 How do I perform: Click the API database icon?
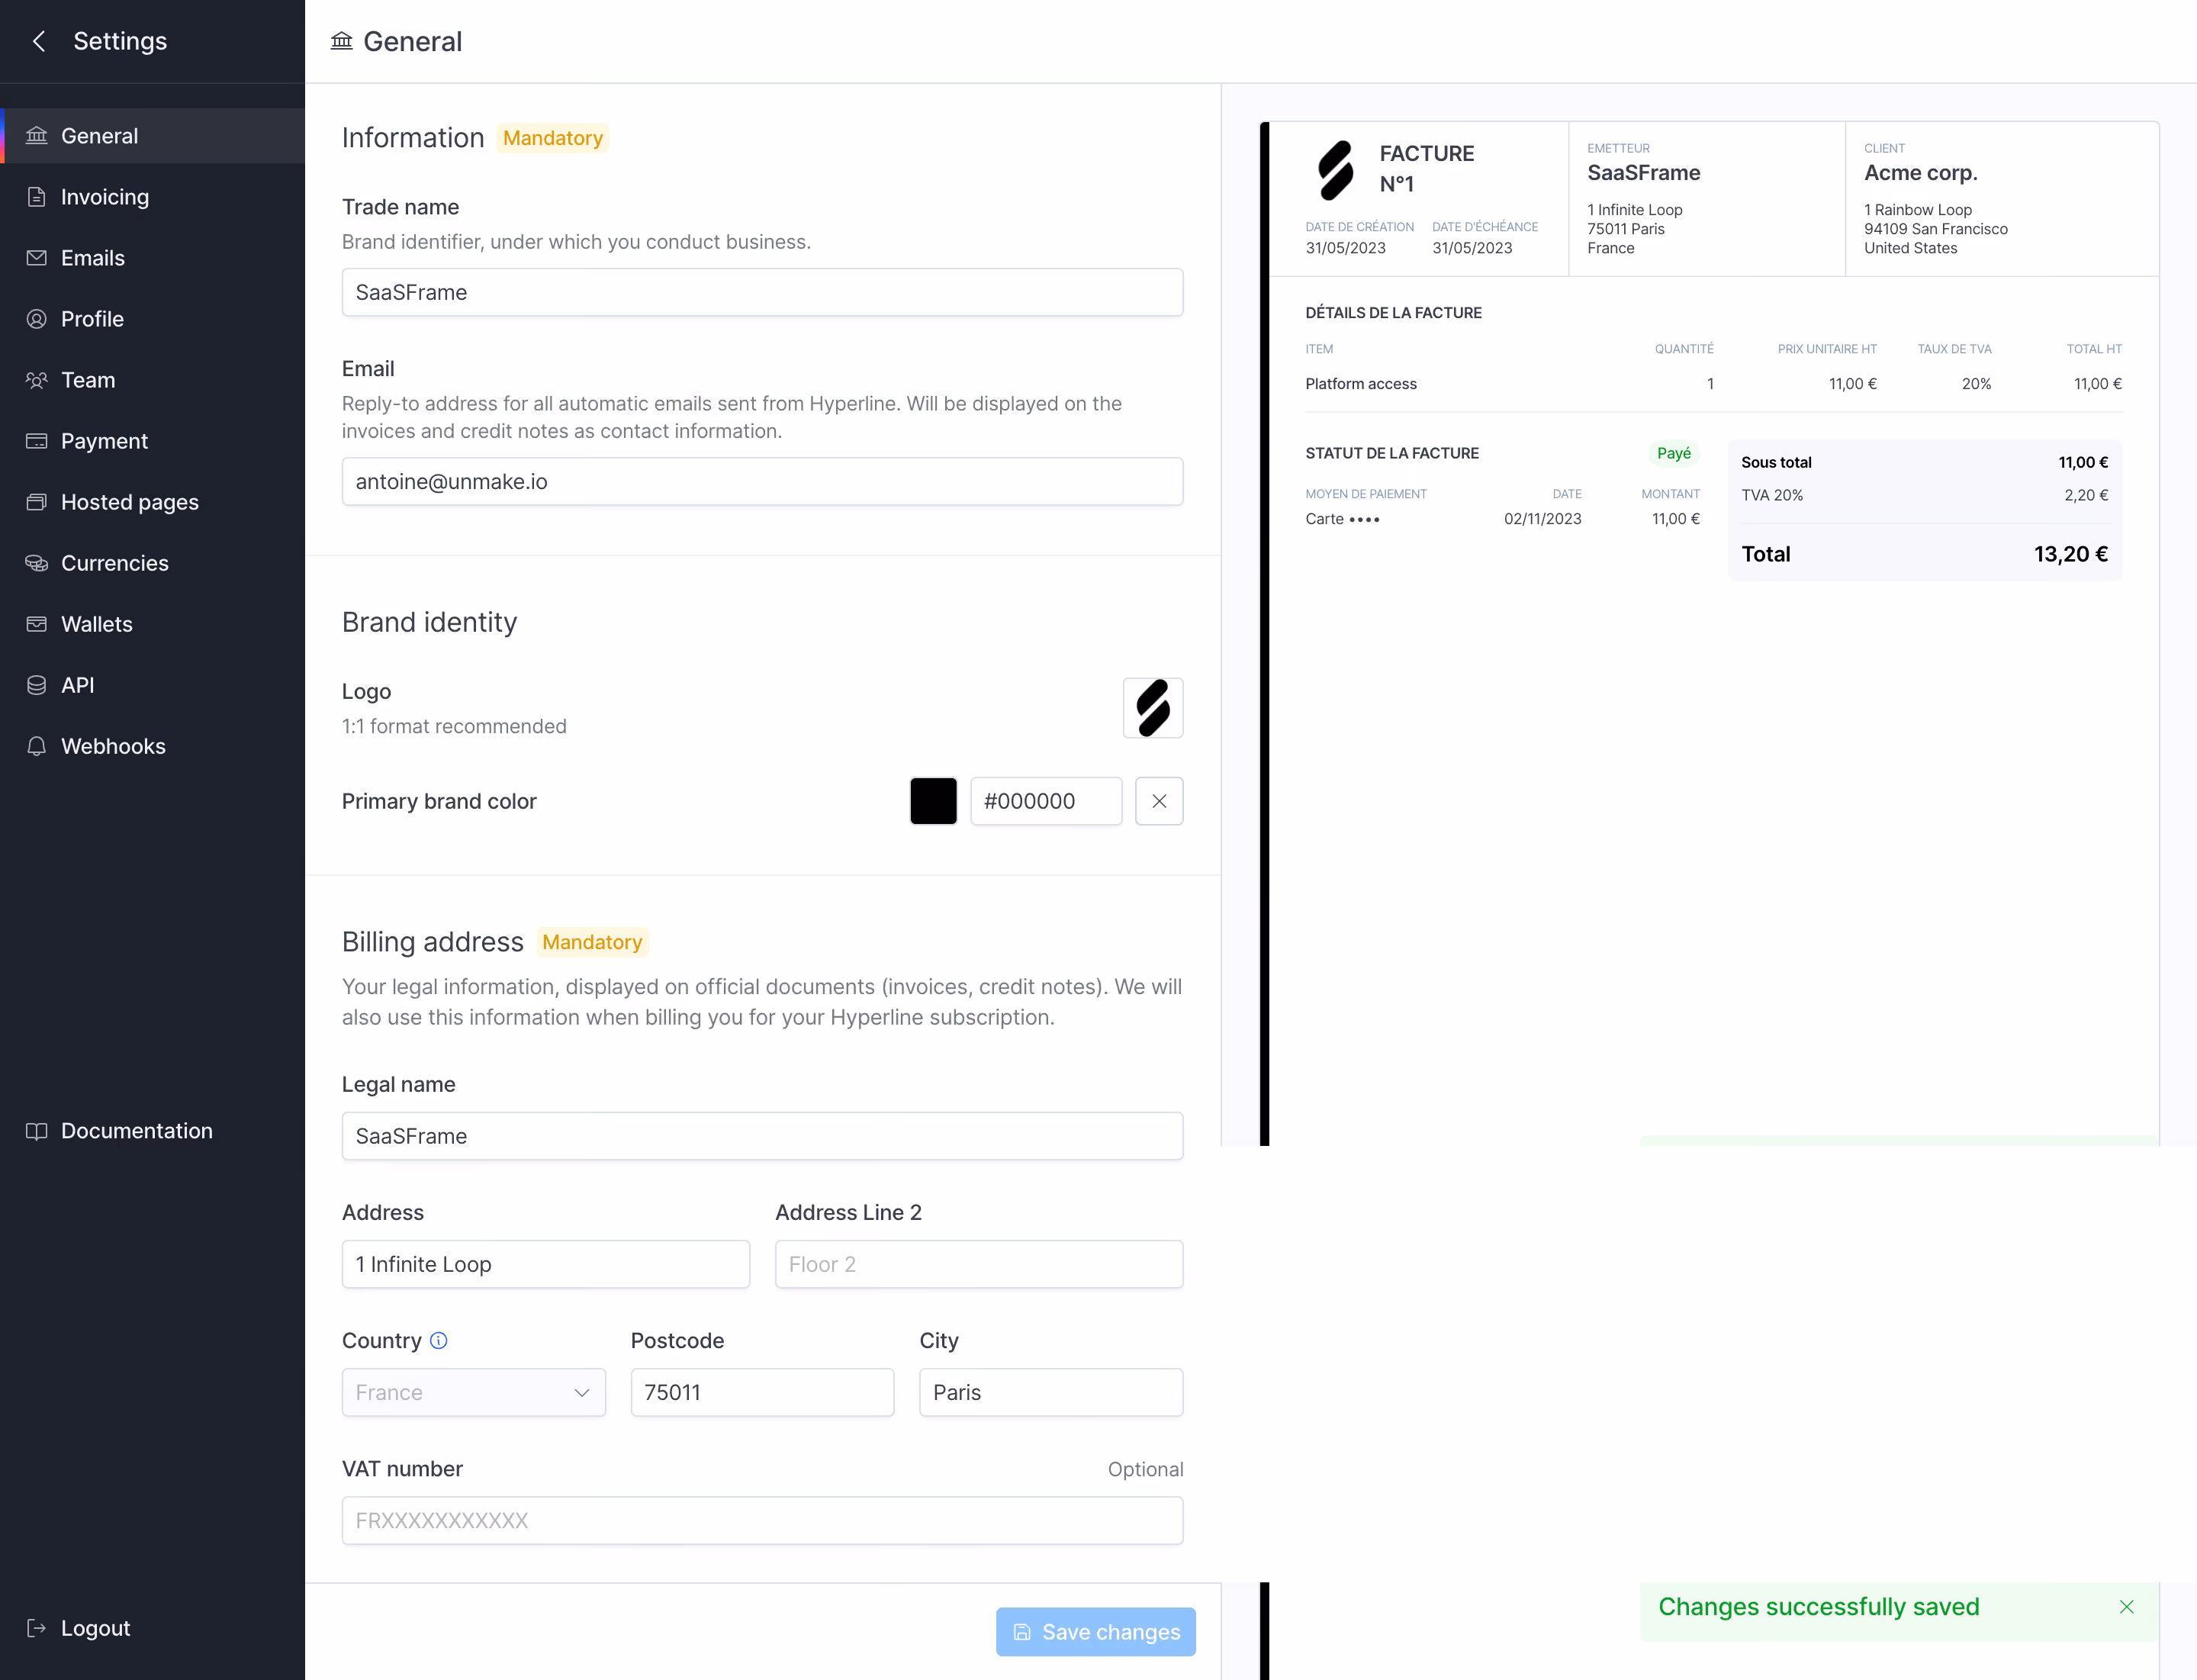[x=37, y=685]
